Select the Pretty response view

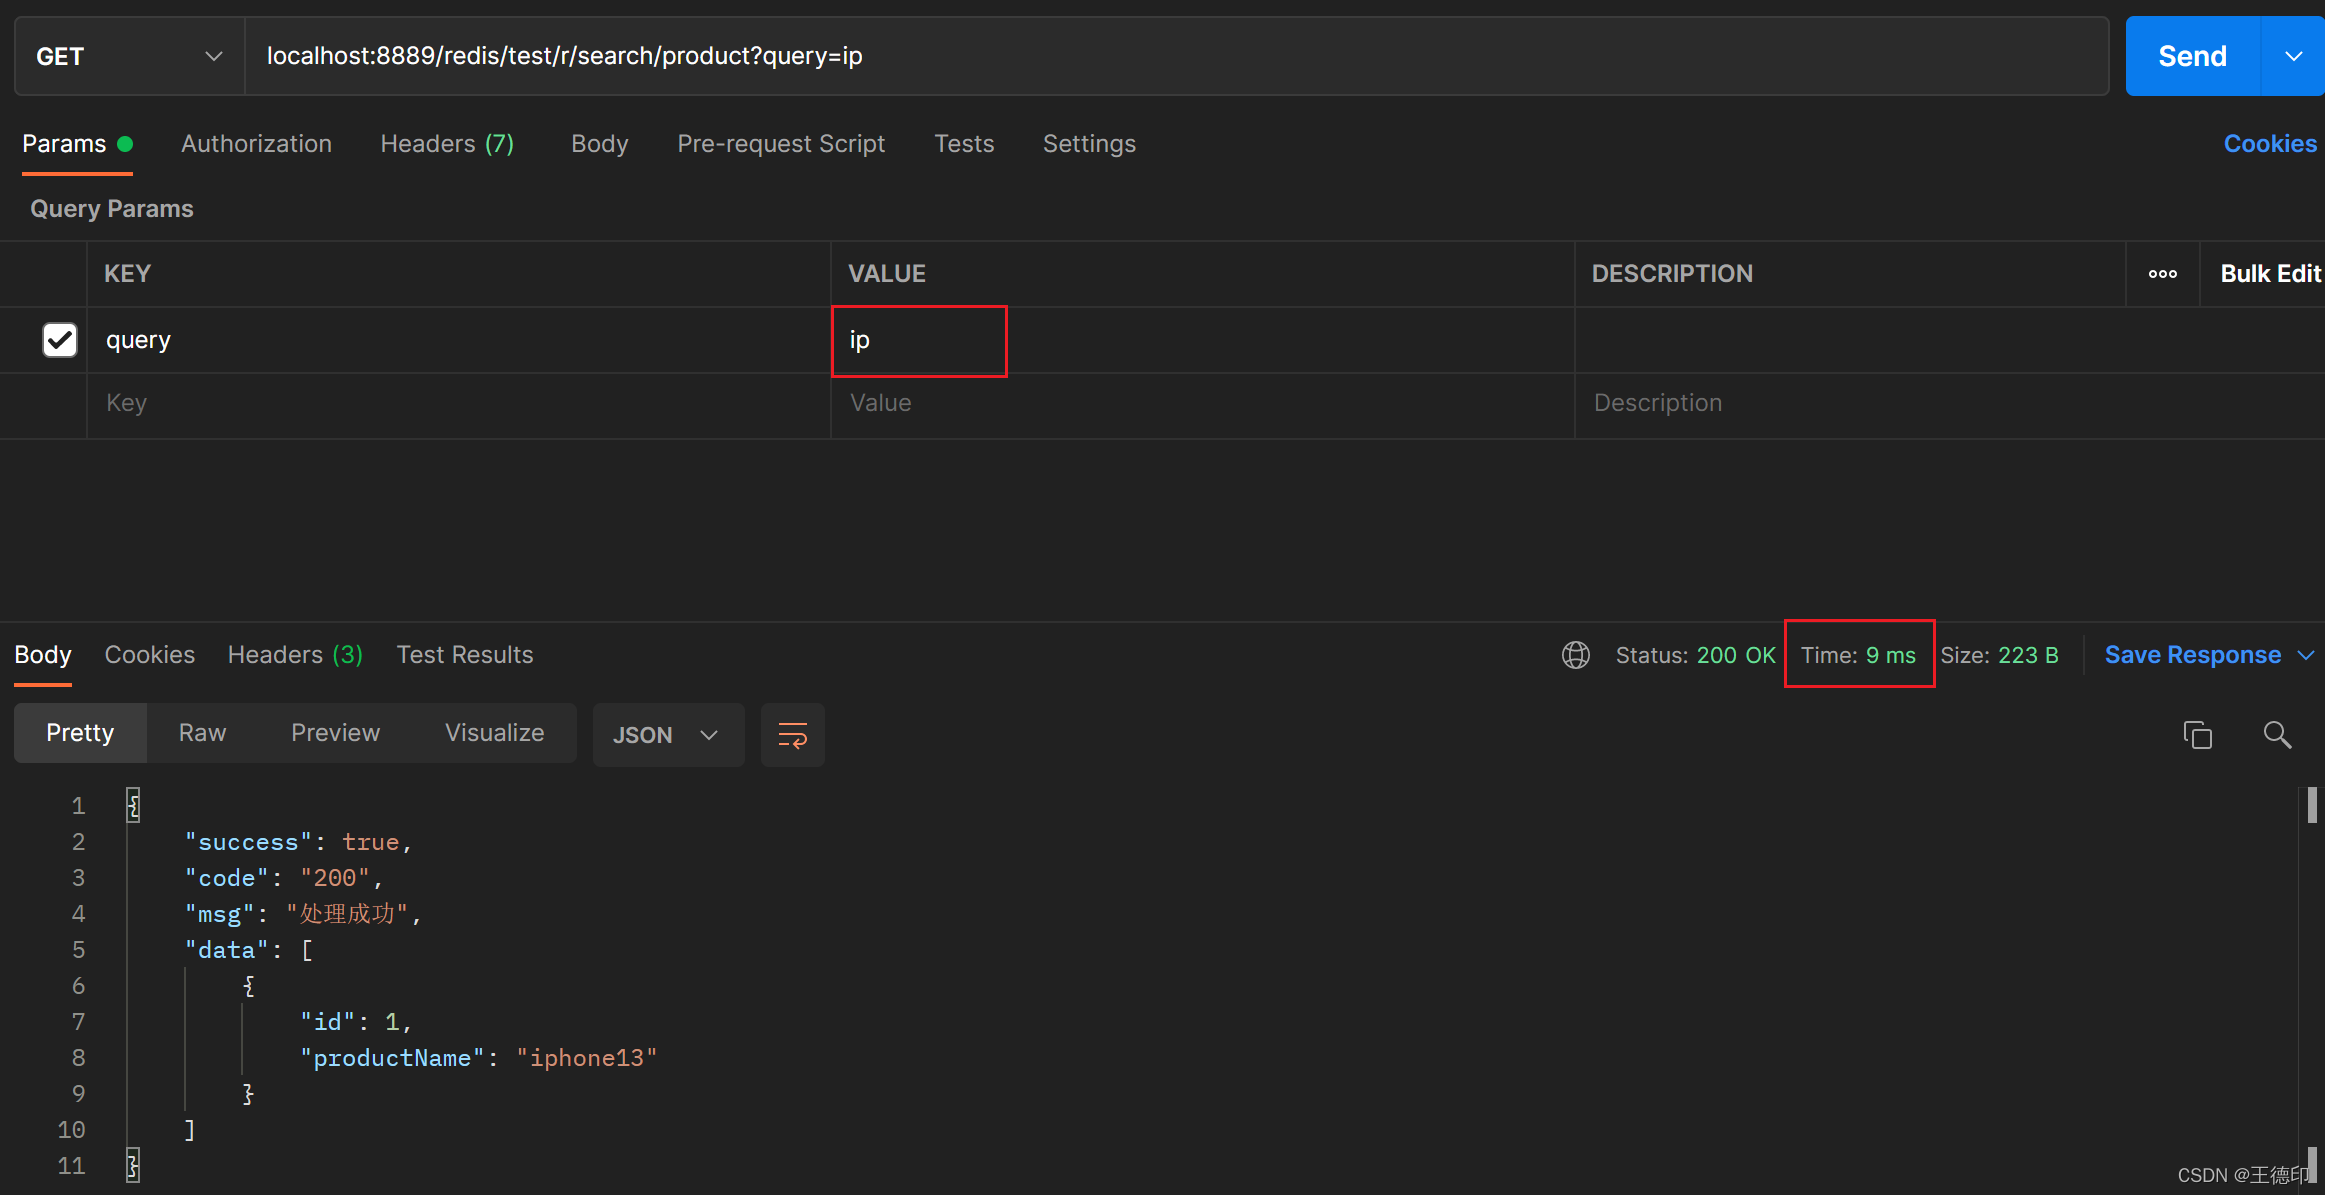click(80, 733)
